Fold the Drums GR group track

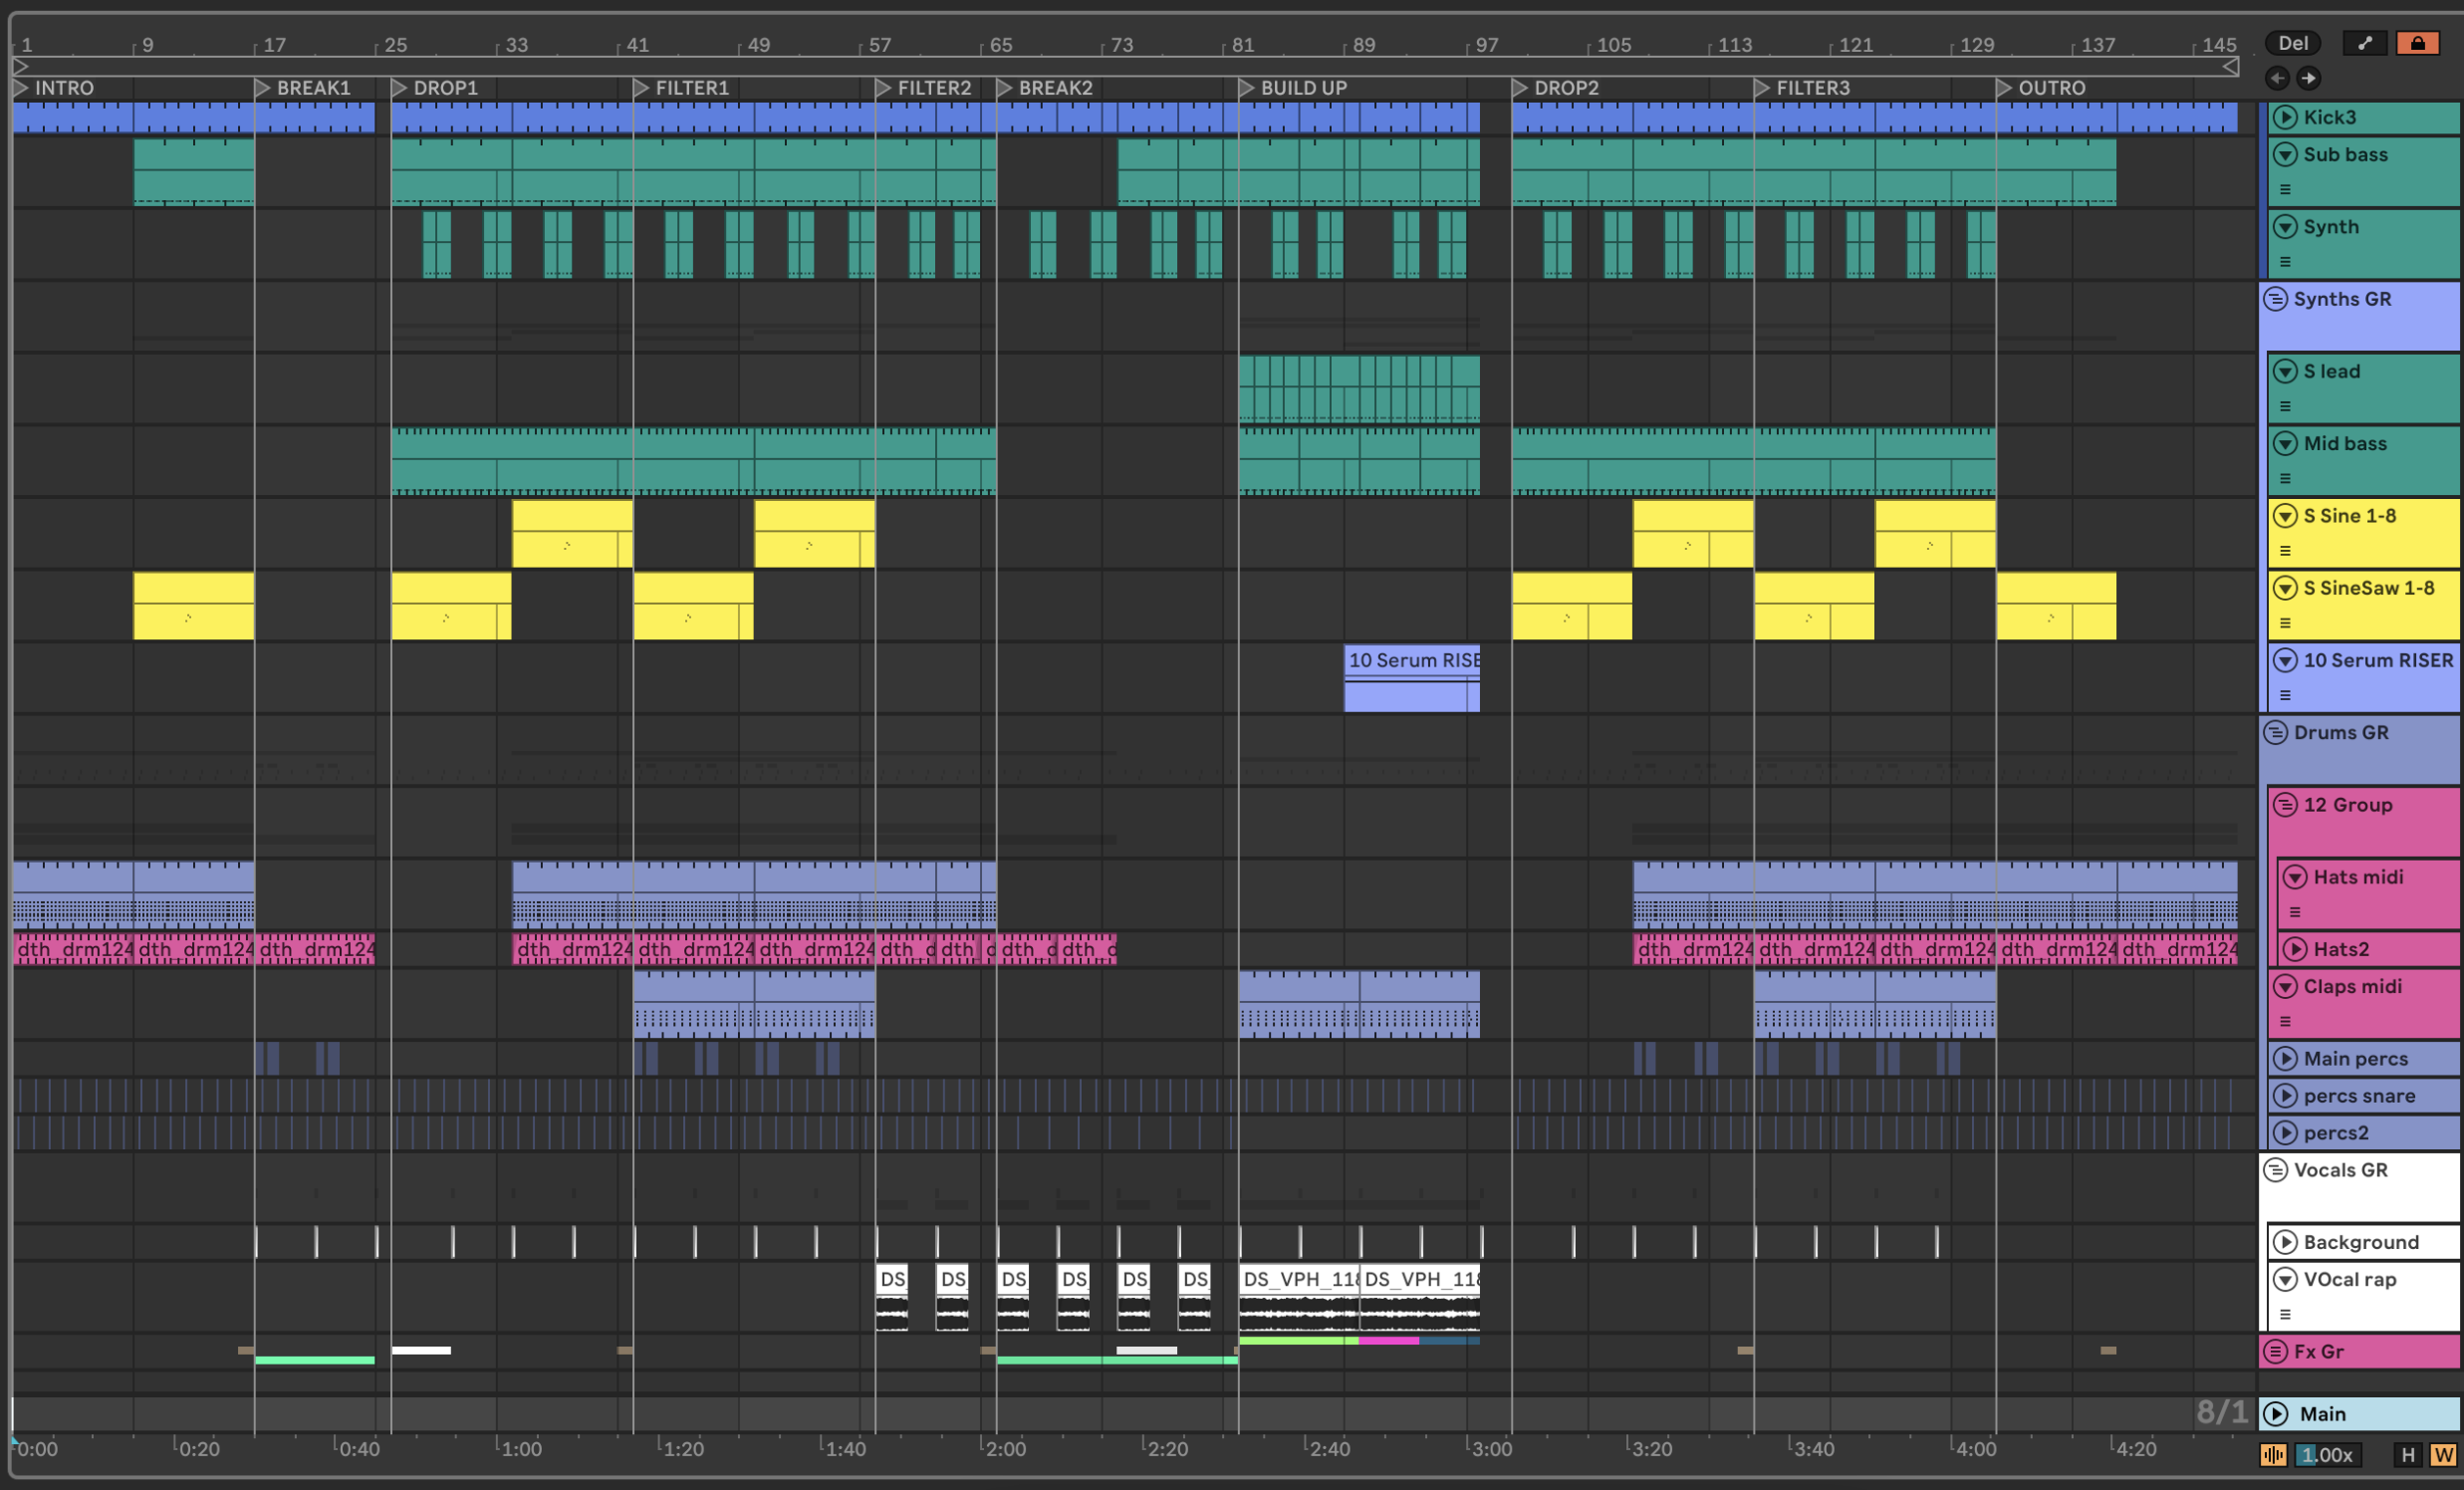click(2275, 733)
